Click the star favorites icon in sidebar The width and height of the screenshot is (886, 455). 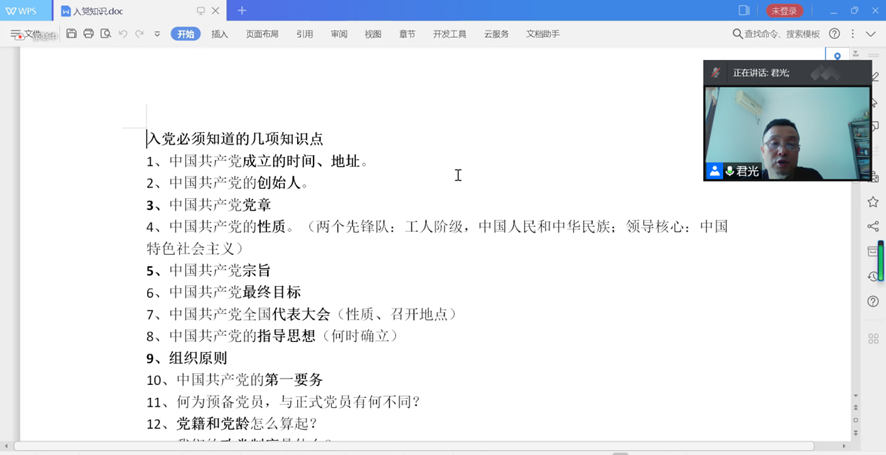(x=873, y=202)
